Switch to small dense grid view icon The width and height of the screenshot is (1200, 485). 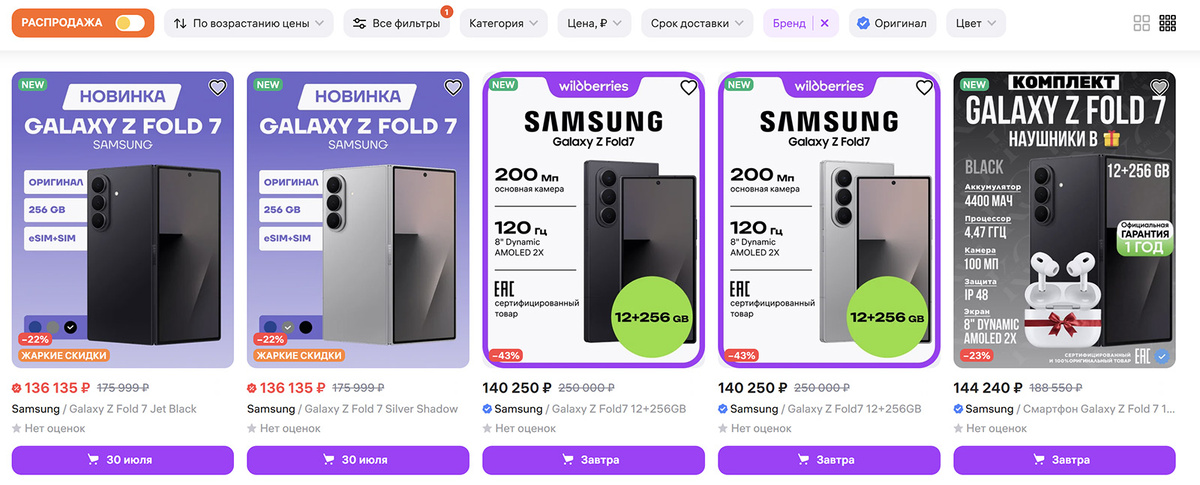click(1168, 23)
